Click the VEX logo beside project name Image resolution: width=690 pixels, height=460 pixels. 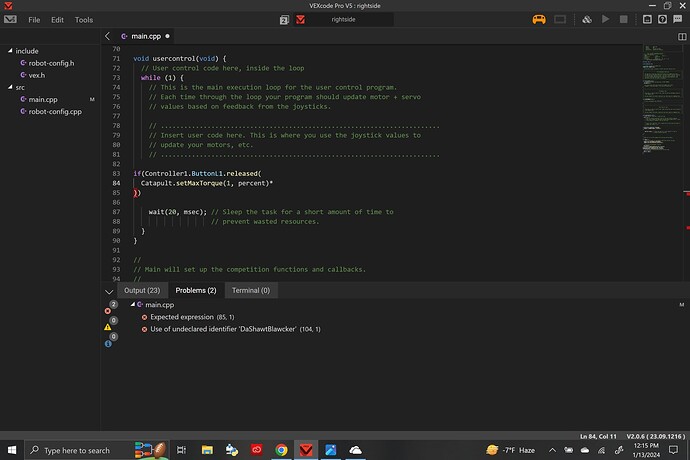[301, 20]
